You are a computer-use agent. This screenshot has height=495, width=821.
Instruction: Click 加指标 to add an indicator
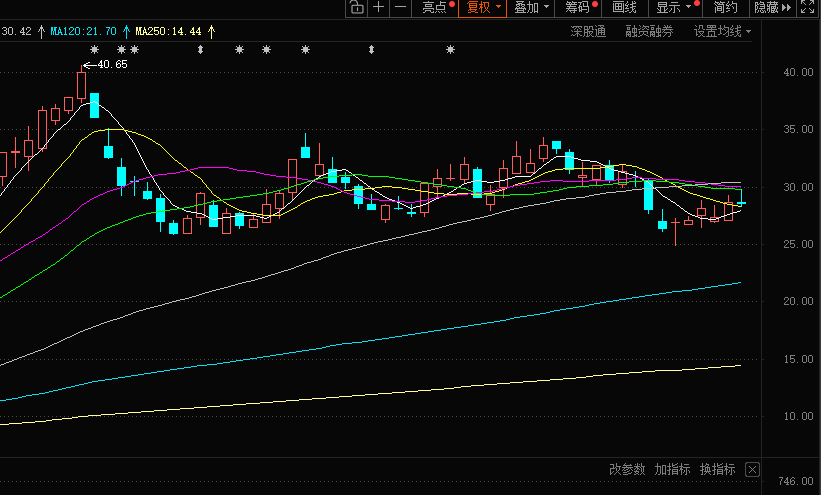672,469
